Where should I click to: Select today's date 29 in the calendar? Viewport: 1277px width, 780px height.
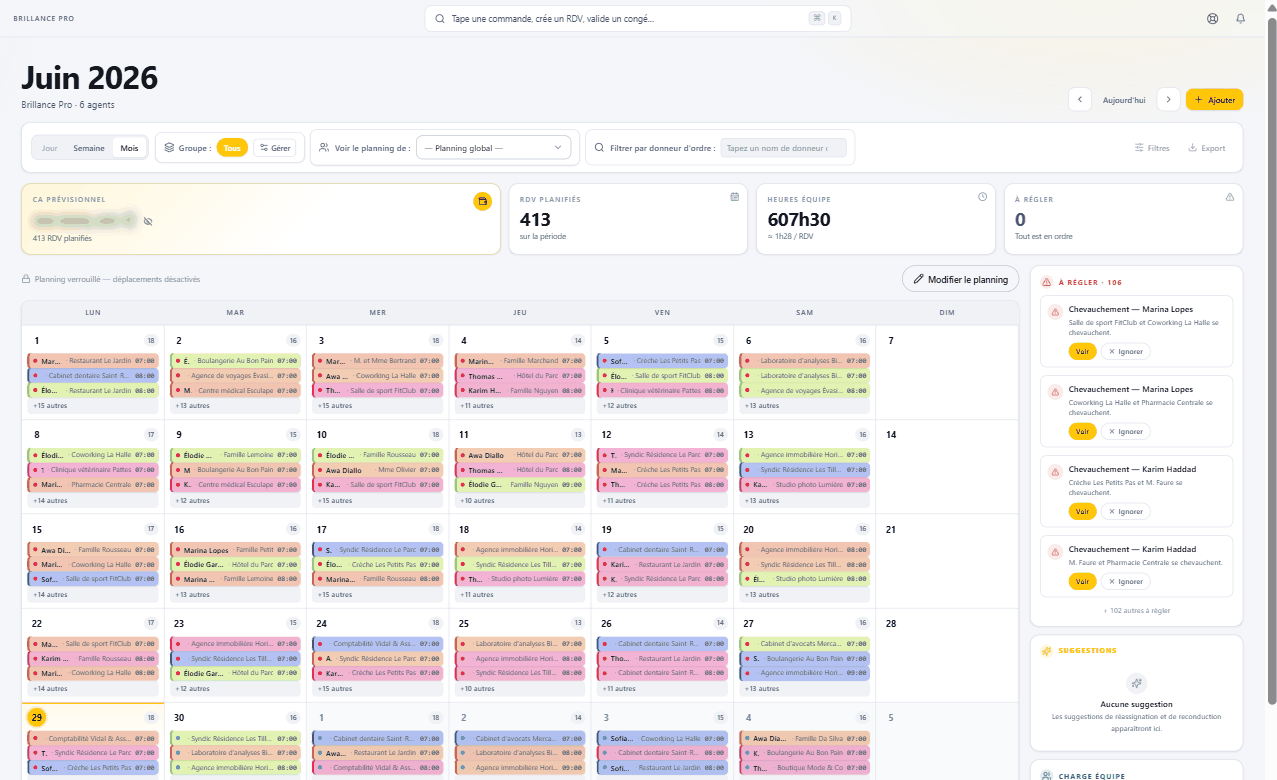(x=36, y=717)
